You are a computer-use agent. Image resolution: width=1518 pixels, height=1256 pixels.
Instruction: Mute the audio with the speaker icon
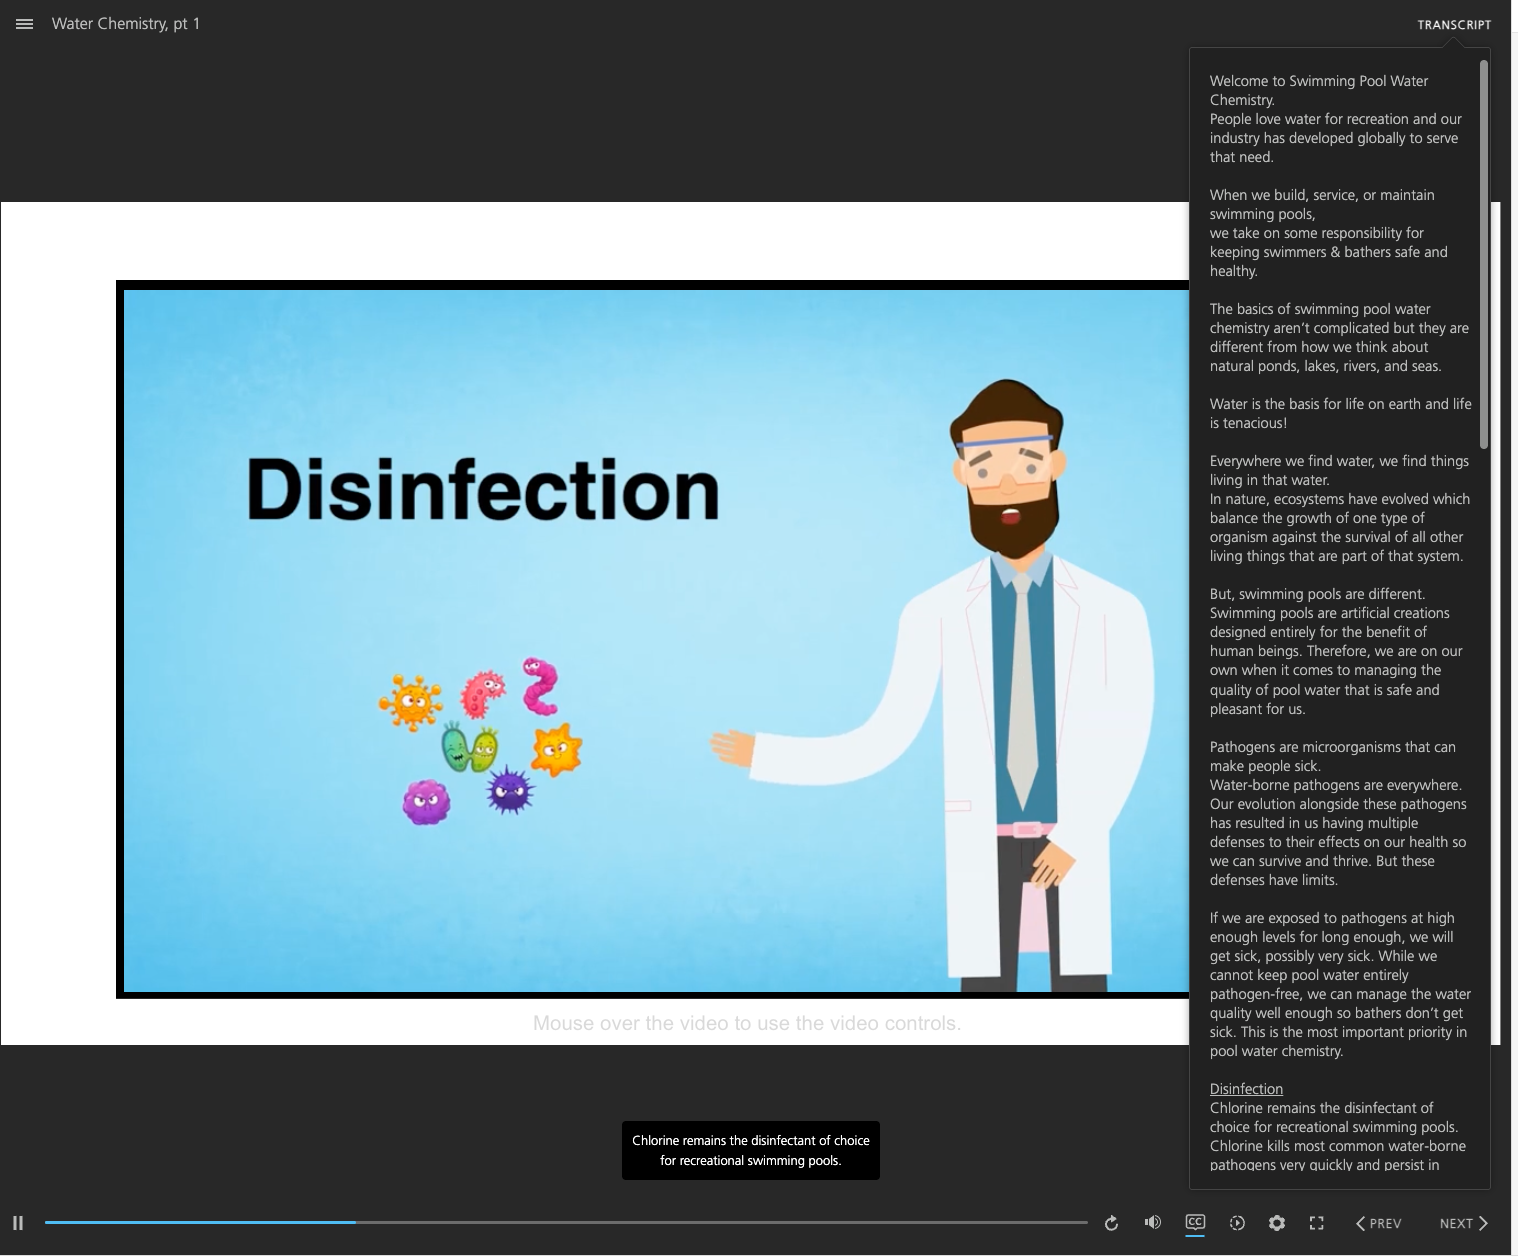(x=1153, y=1222)
